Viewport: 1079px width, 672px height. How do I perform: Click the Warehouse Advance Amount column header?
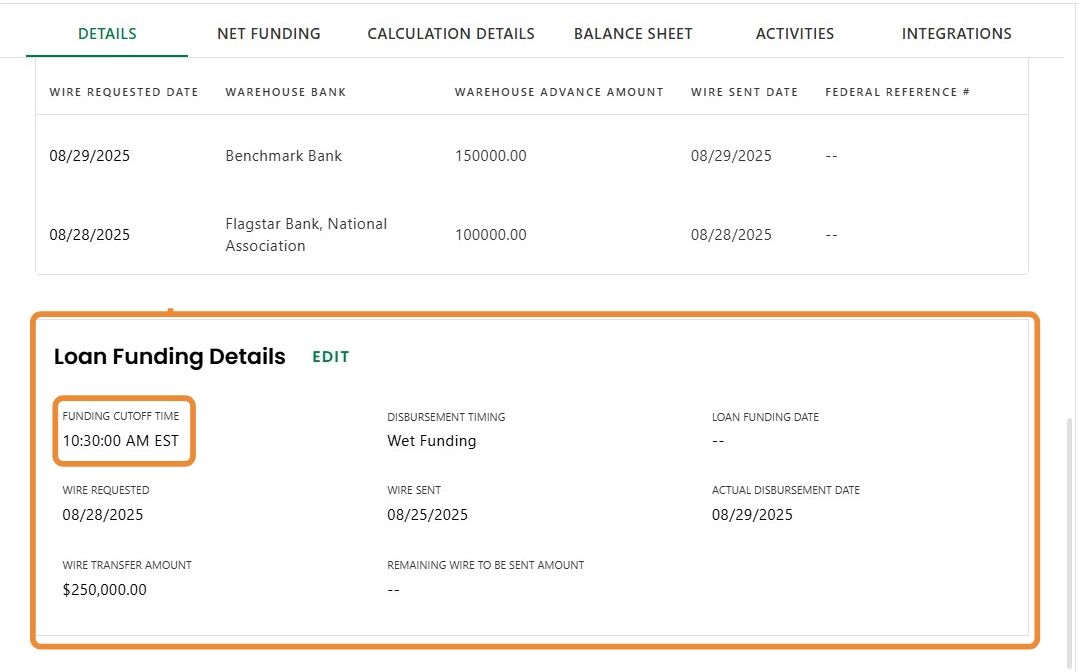click(559, 92)
